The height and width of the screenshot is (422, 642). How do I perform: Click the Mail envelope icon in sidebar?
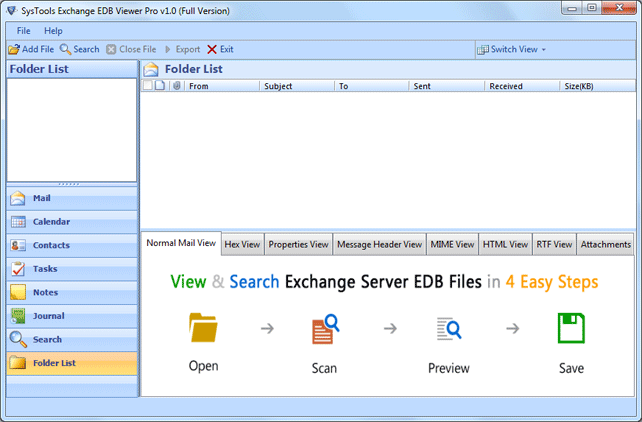tap(18, 198)
